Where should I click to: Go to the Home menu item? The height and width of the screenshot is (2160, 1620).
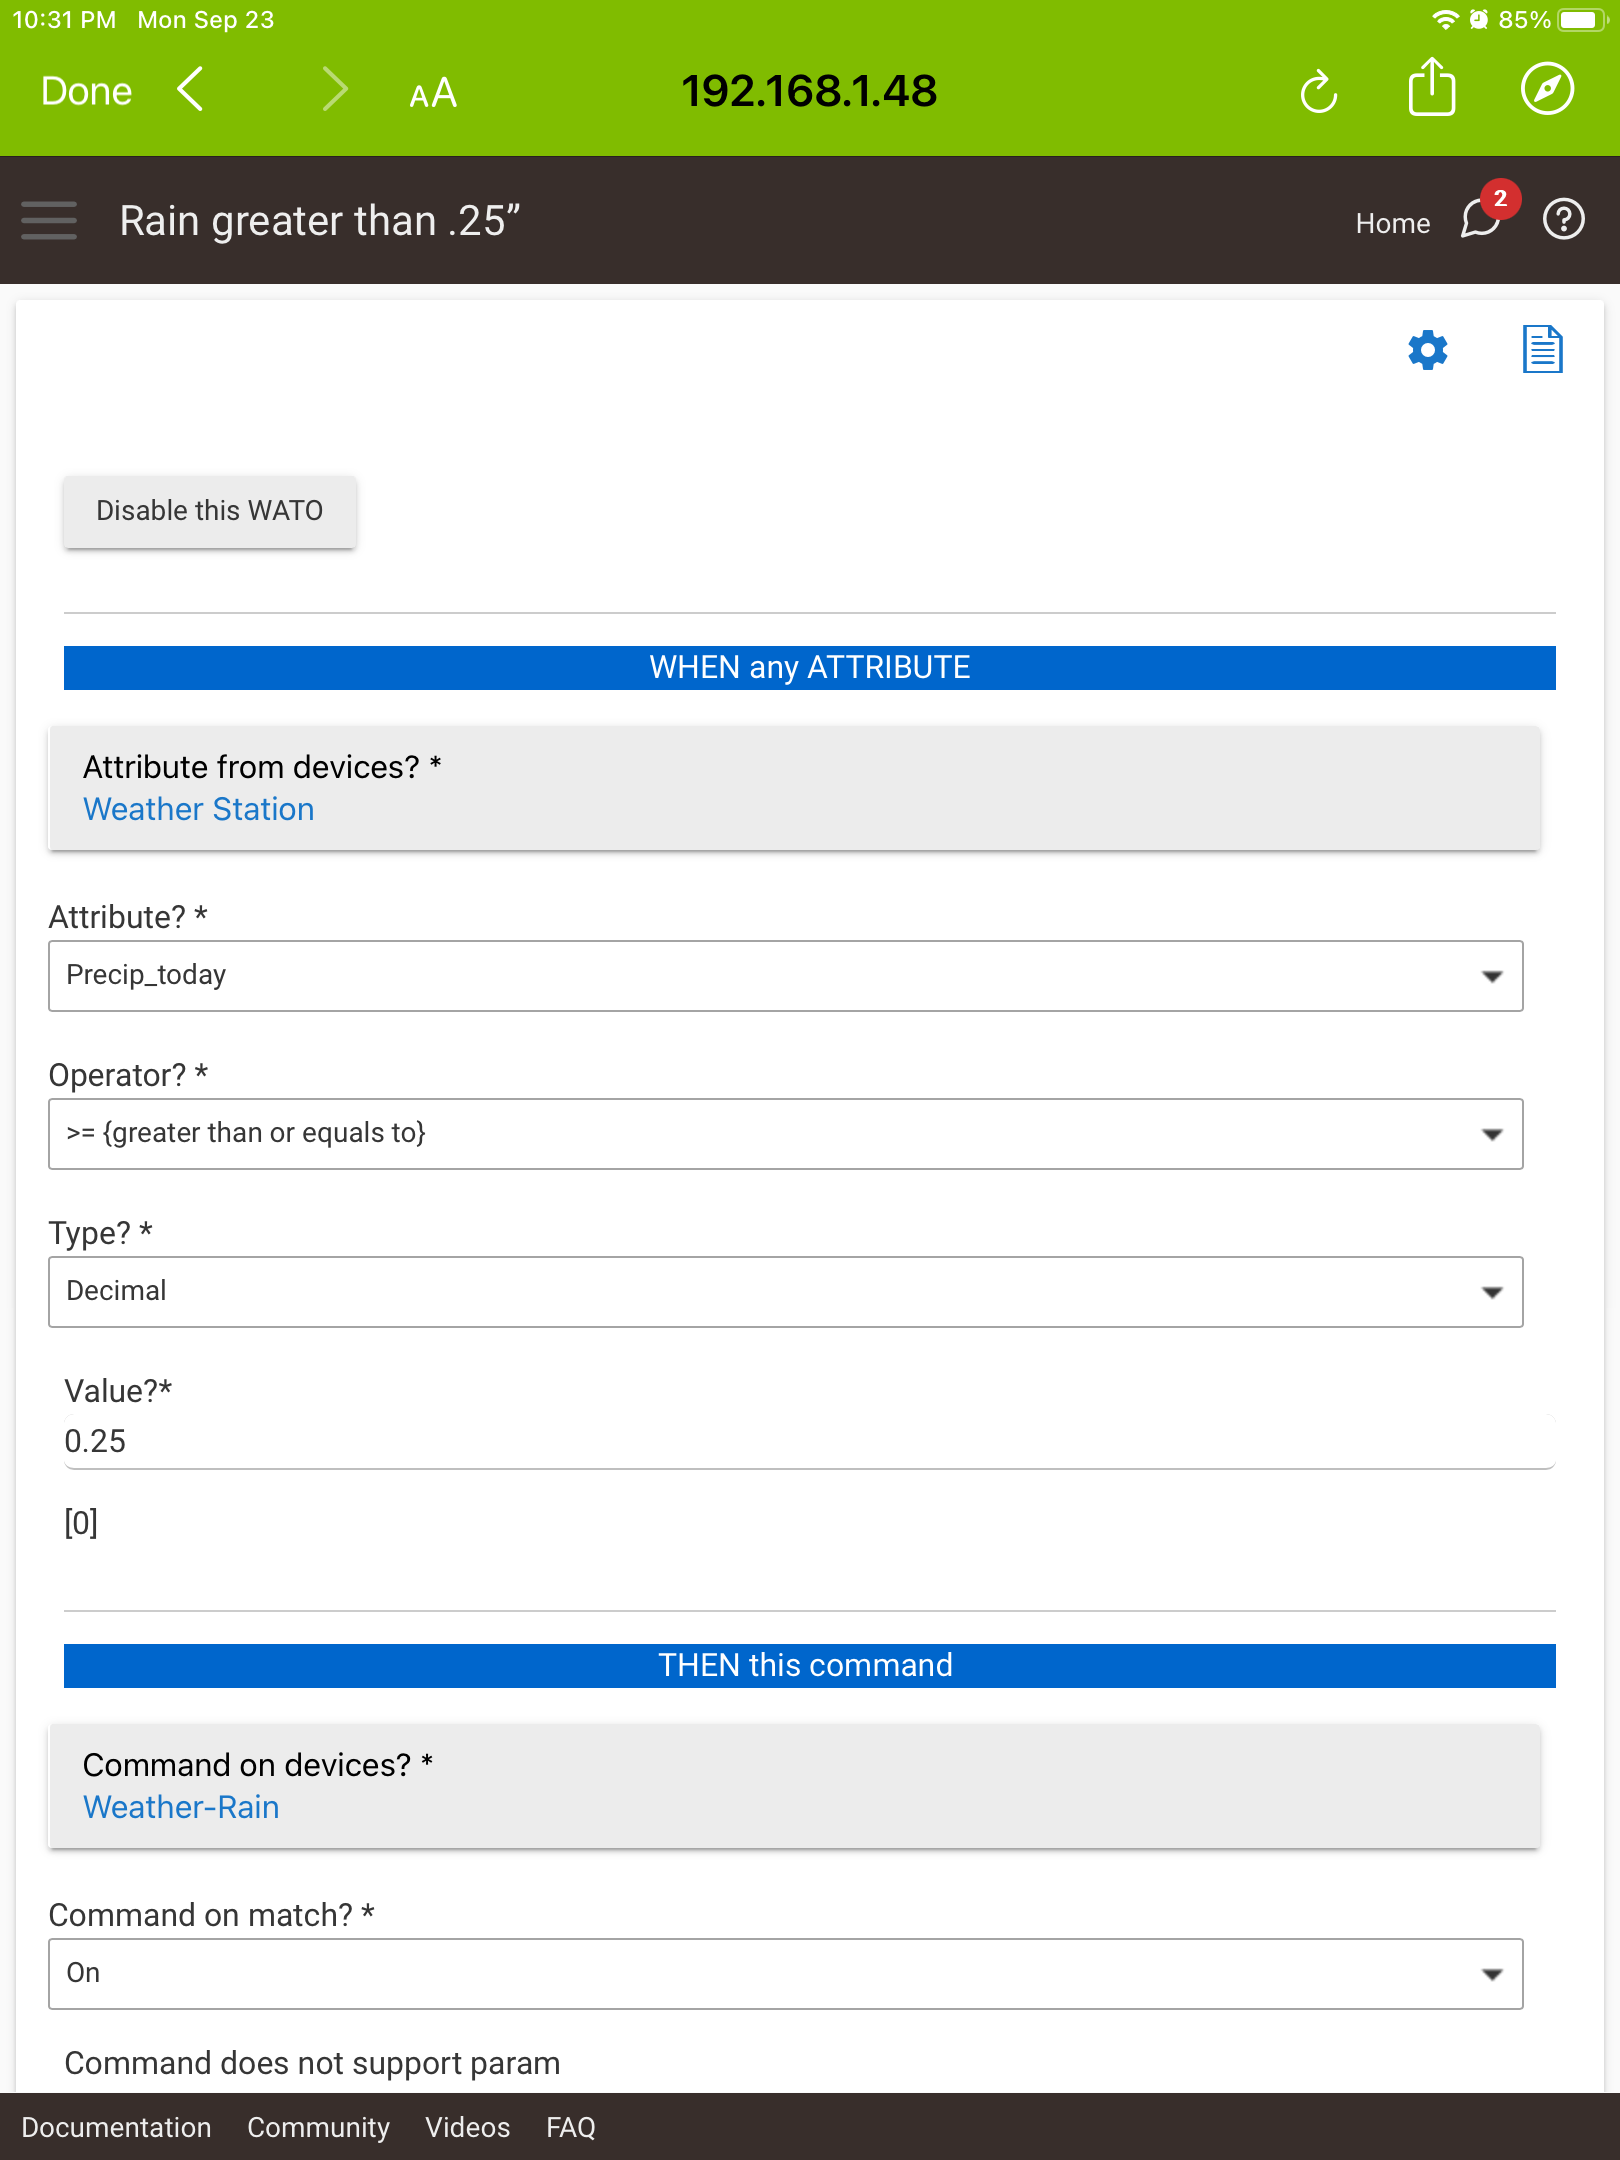[x=1391, y=222]
